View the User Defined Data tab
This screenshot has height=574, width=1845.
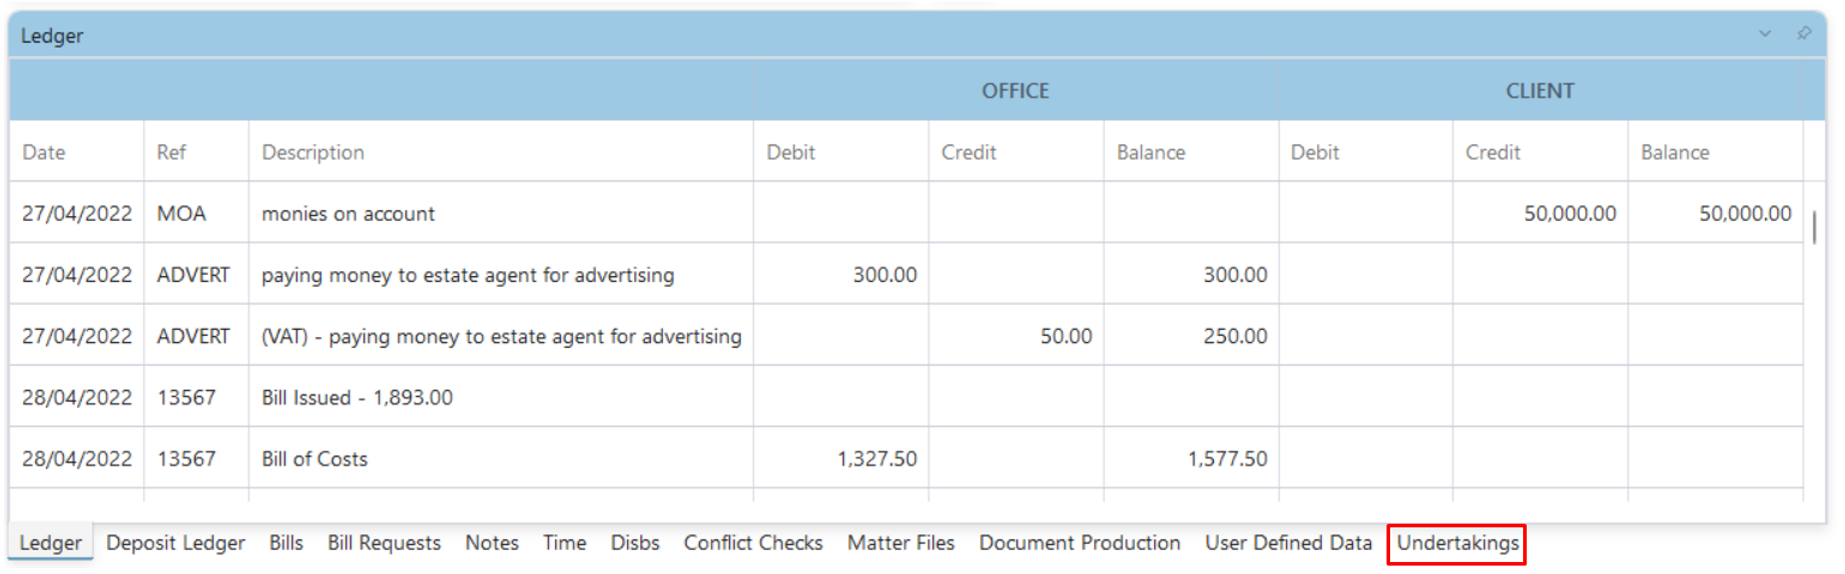[1288, 543]
